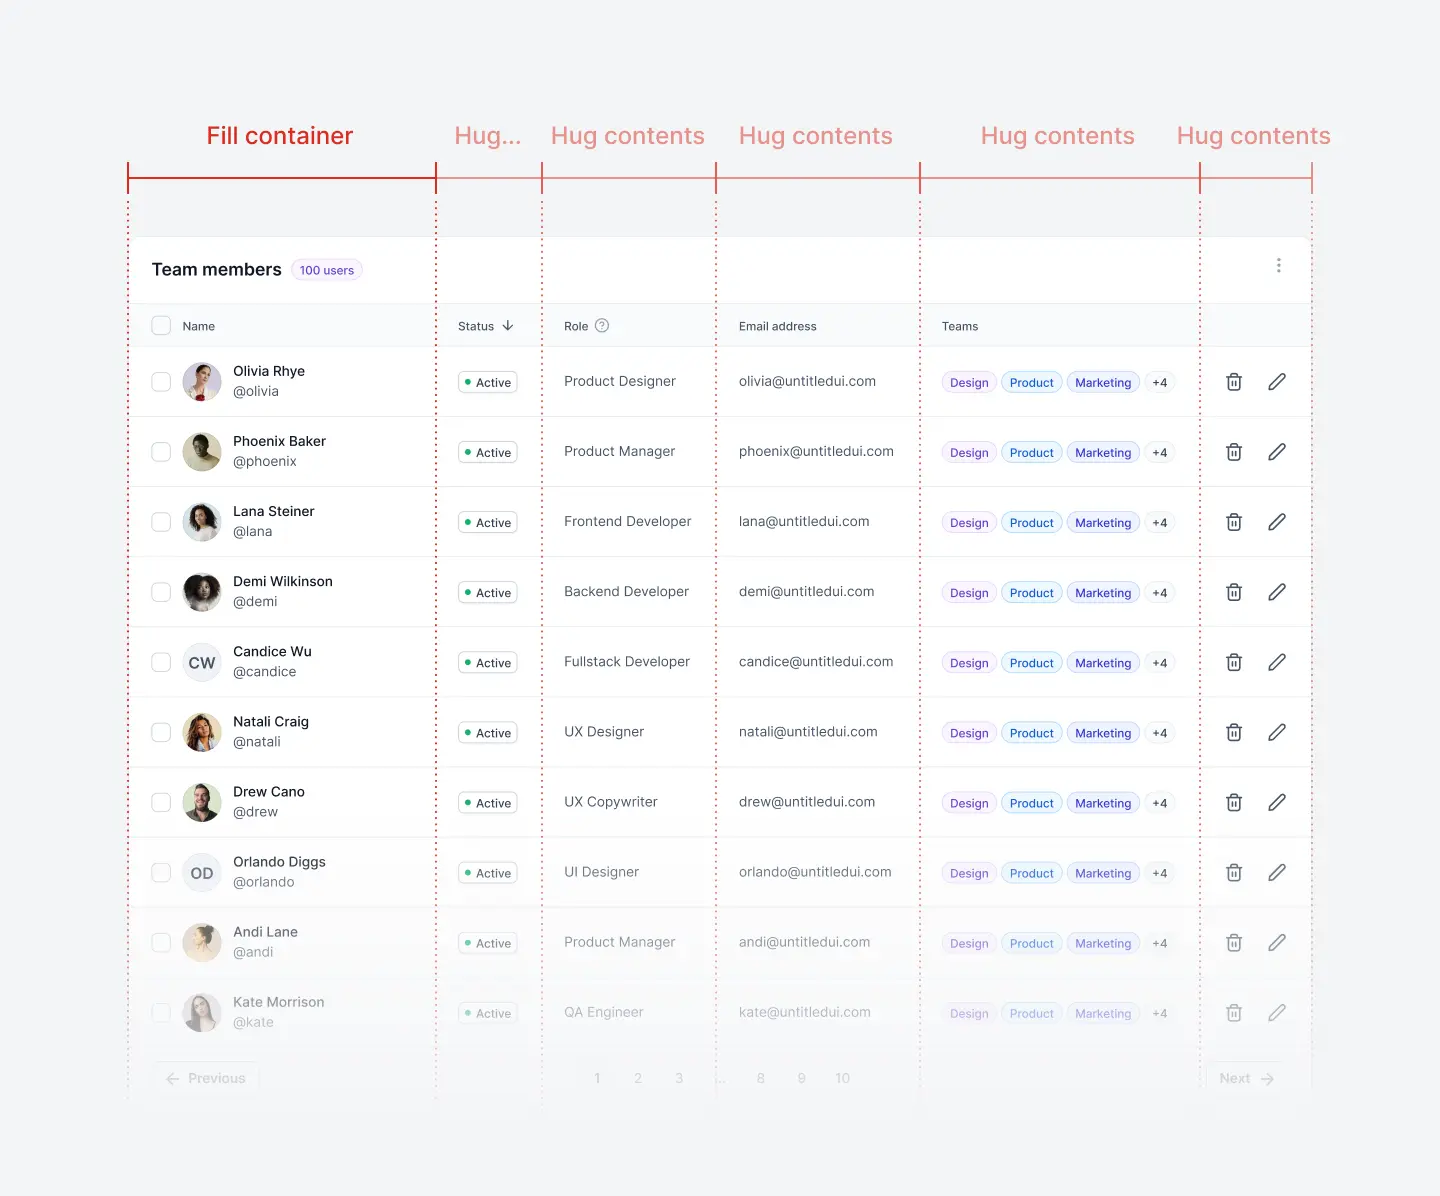The image size is (1440, 1196).
Task: Open Olivia Rhye's avatar photo
Action: [x=202, y=381]
